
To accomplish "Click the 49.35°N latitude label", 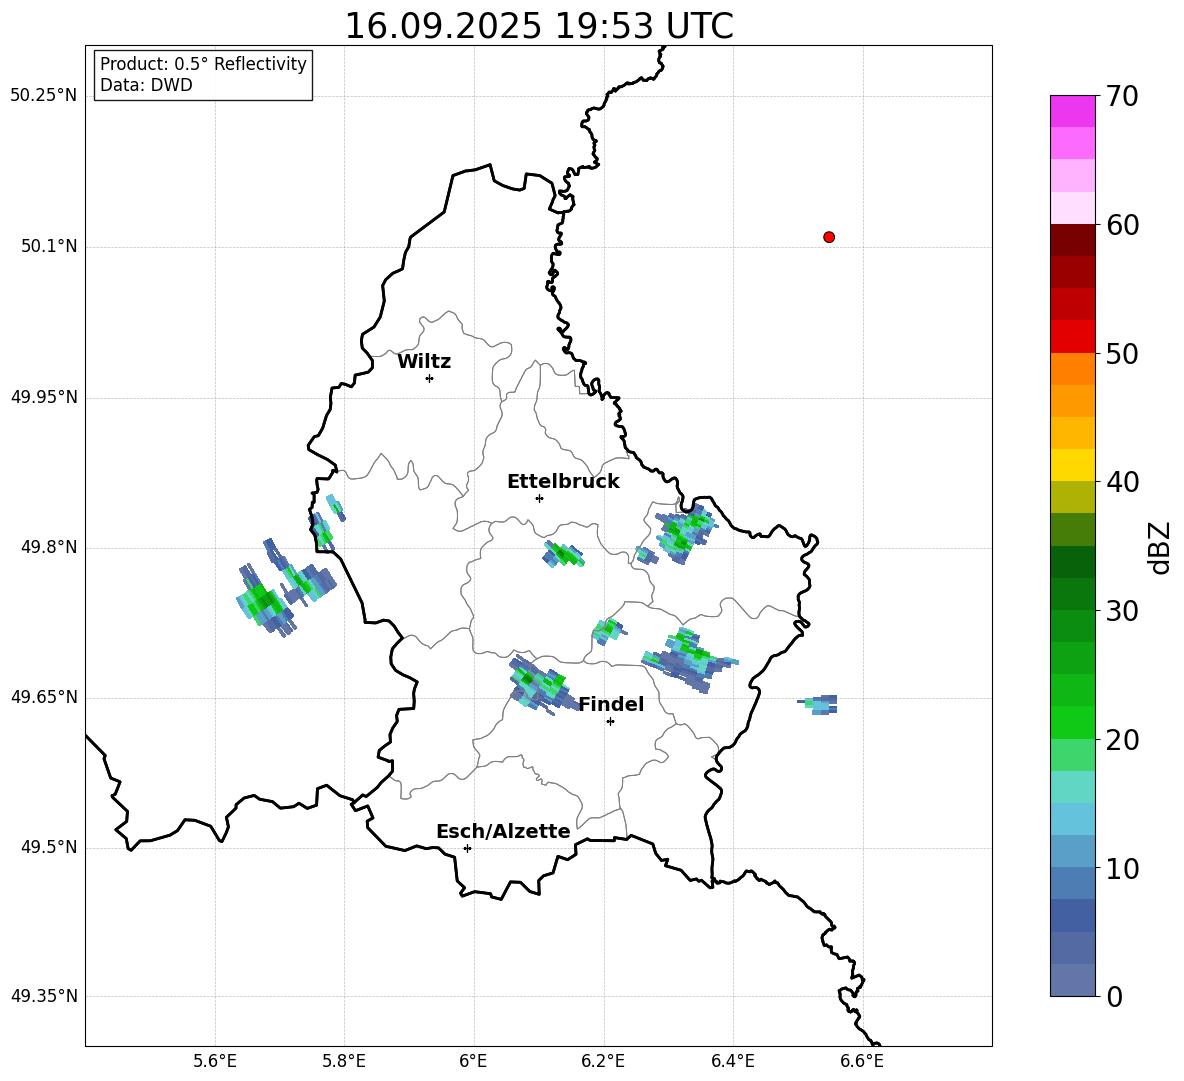I will coord(44,996).
